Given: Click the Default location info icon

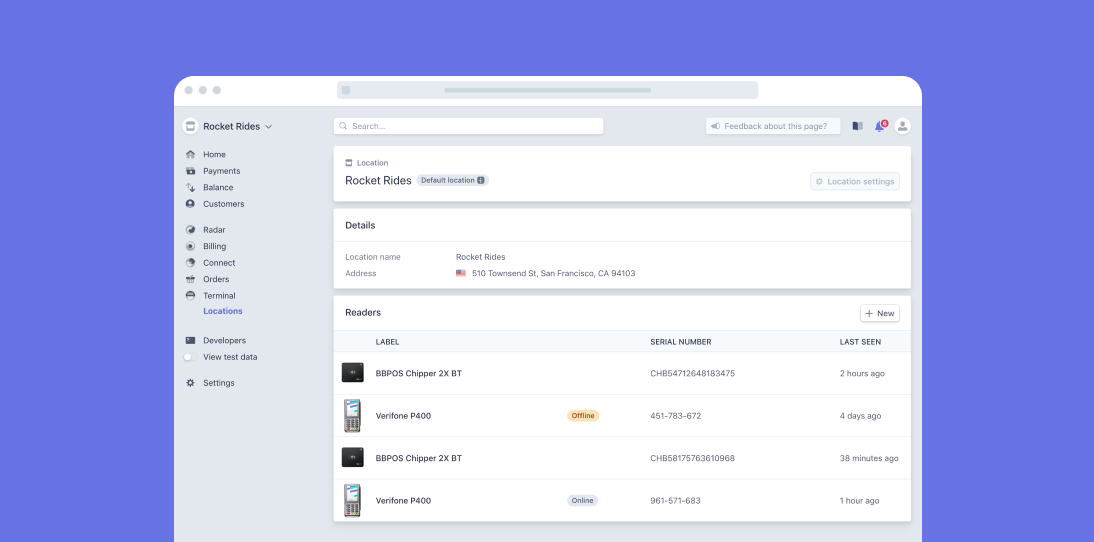Looking at the screenshot, I should pyautogui.click(x=481, y=181).
